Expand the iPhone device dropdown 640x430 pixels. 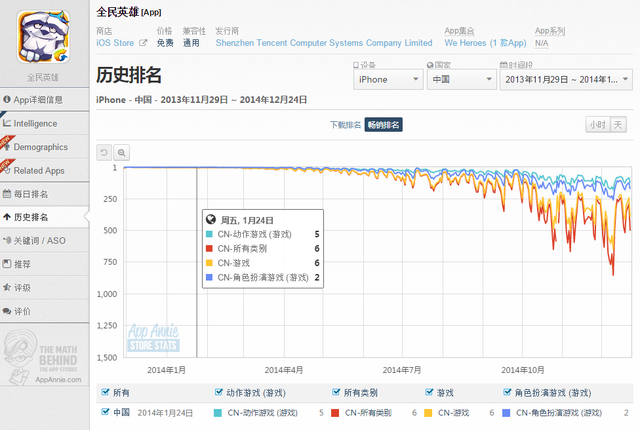pos(388,80)
